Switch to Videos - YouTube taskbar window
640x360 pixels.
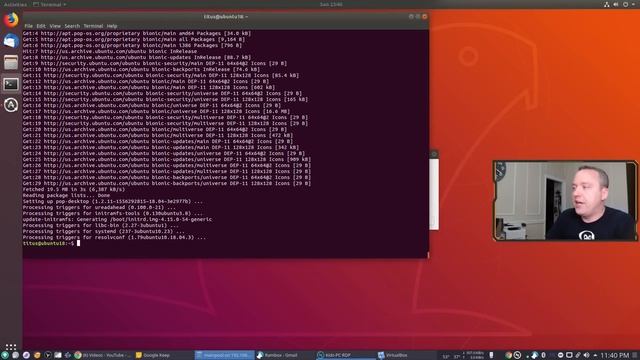[103, 355]
